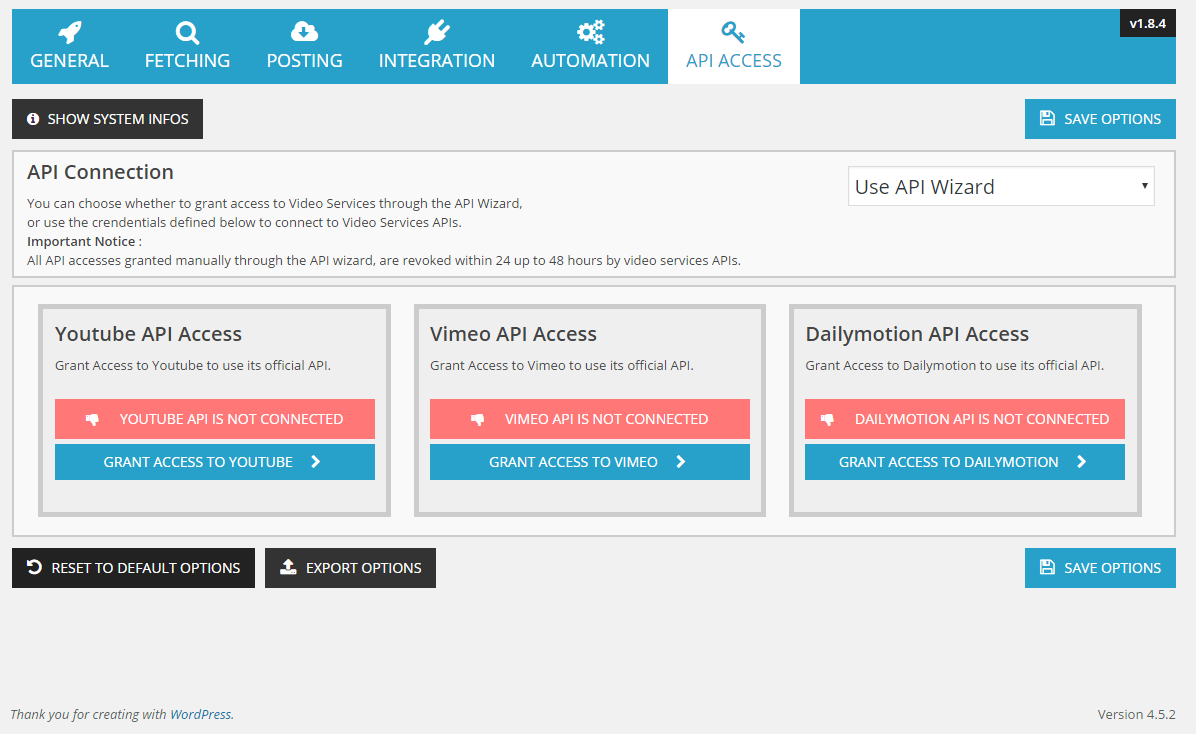Click the info icon on Show System Infos
The height and width of the screenshot is (734, 1196).
(x=33, y=119)
